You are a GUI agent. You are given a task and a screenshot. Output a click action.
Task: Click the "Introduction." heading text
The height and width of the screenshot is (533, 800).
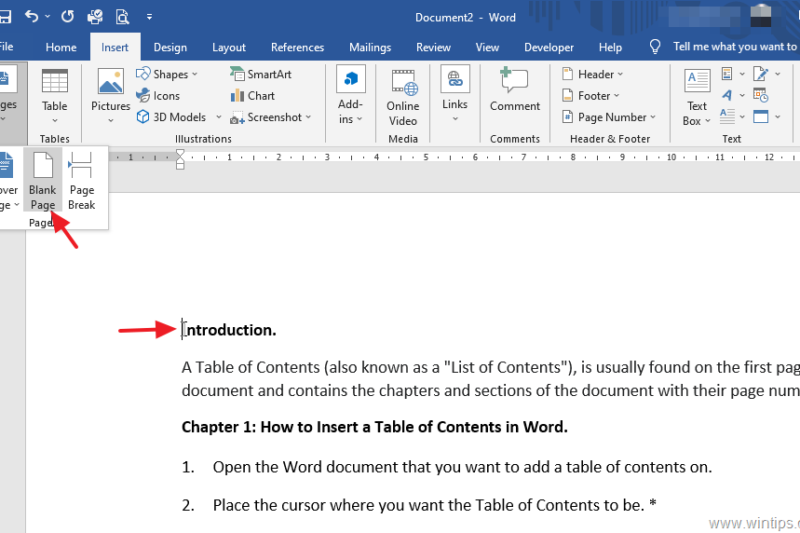(229, 330)
